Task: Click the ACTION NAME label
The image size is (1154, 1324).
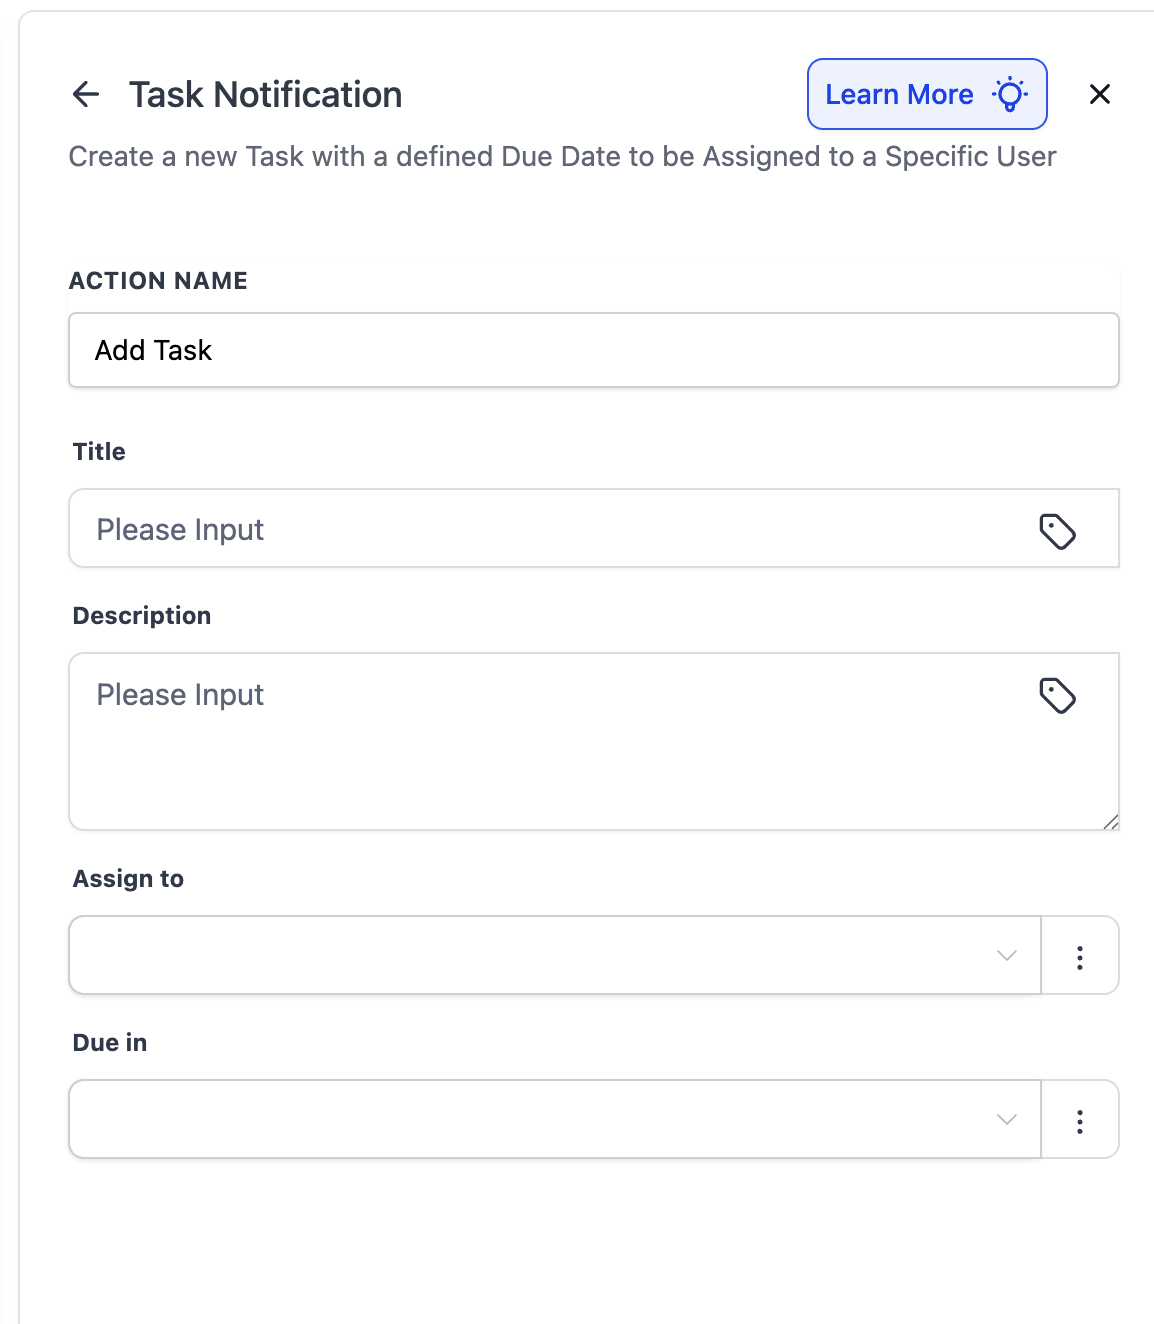Action: pyautogui.click(x=157, y=281)
